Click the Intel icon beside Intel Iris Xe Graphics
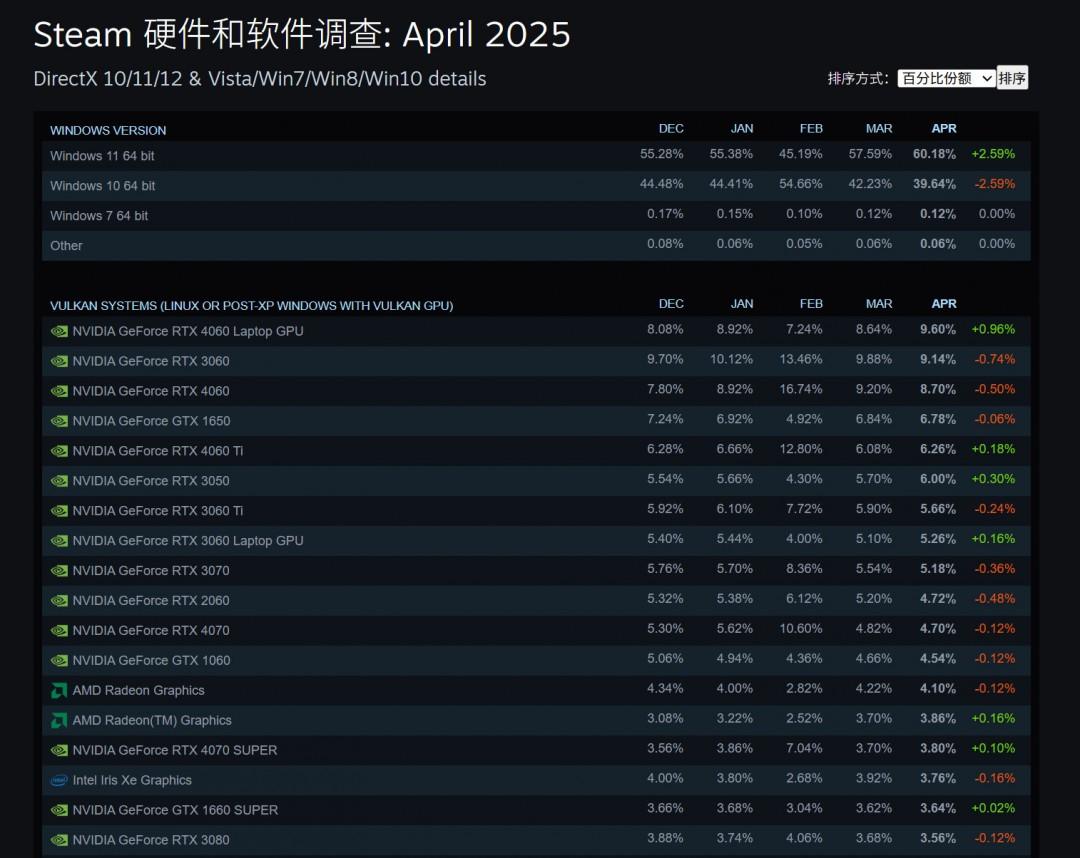Viewport: 1080px width, 858px height. (58, 780)
